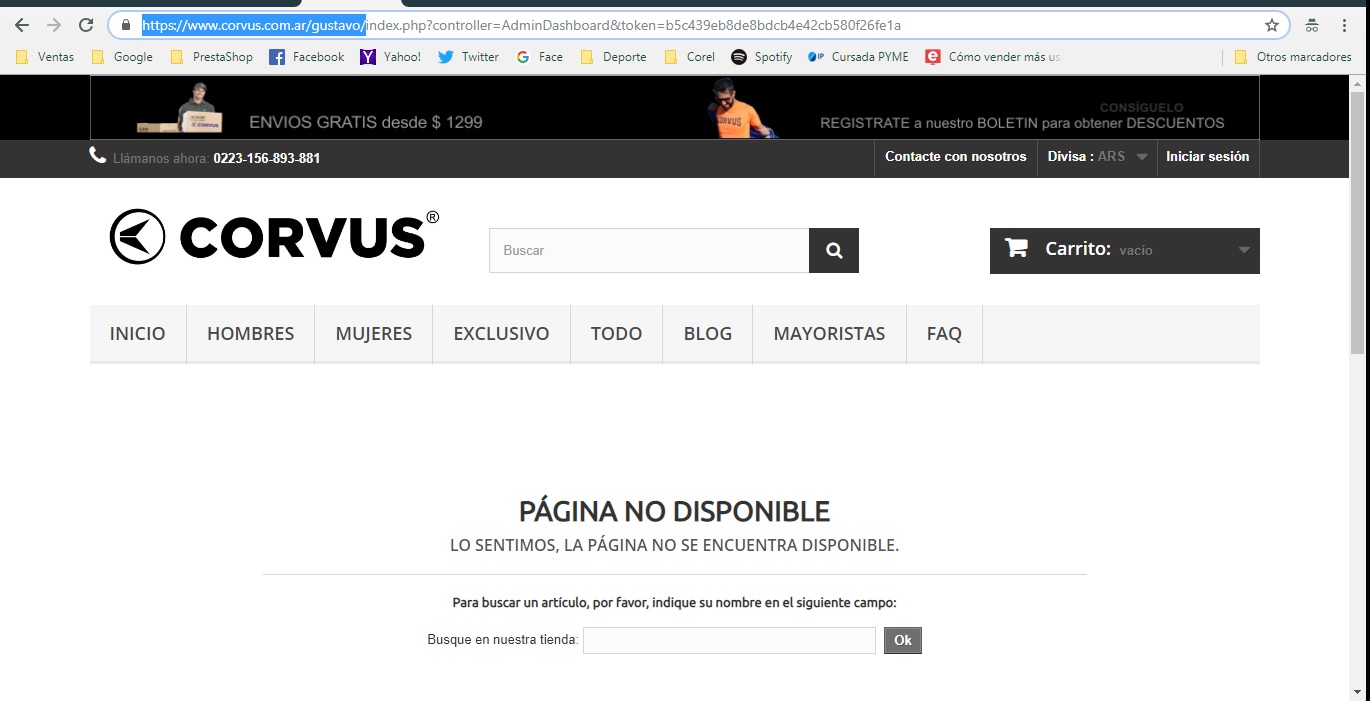Screen dimensions: 1370x701
Task: Go to the INICIO menu item
Action: point(138,334)
